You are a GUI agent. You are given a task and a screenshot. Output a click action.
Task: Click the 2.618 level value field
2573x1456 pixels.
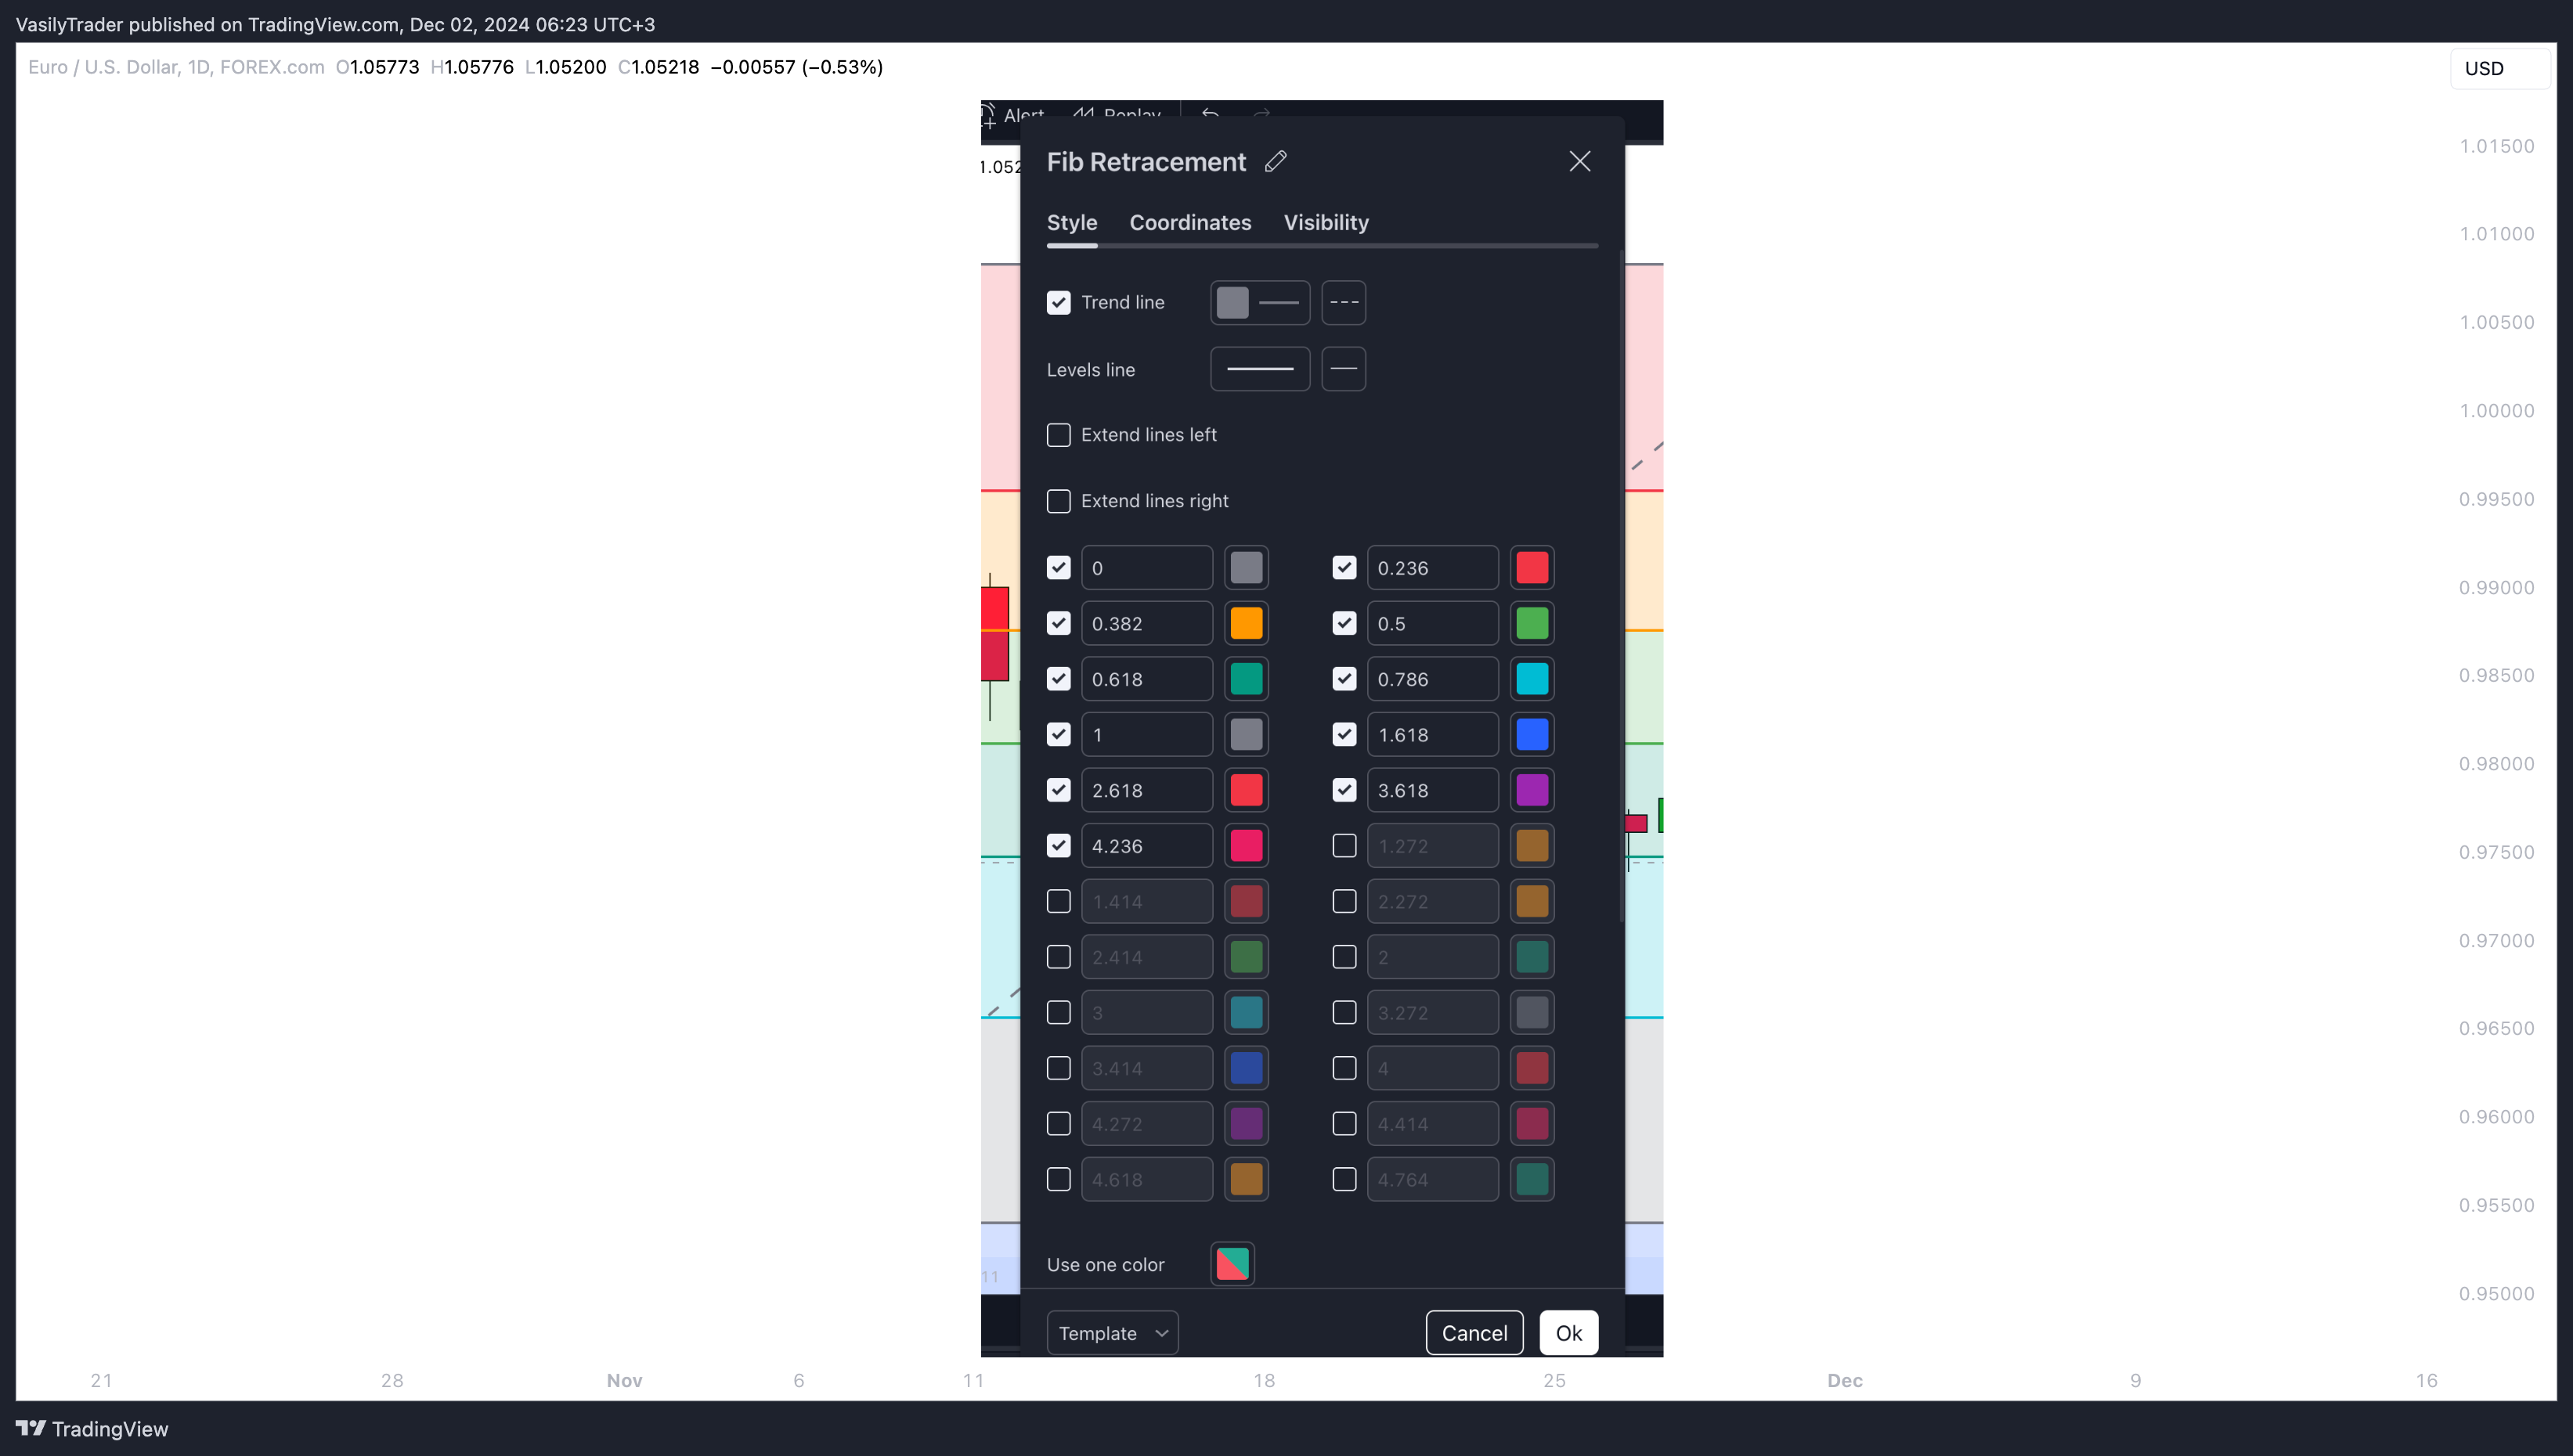pyautogui.click(x=1146, y=790)
